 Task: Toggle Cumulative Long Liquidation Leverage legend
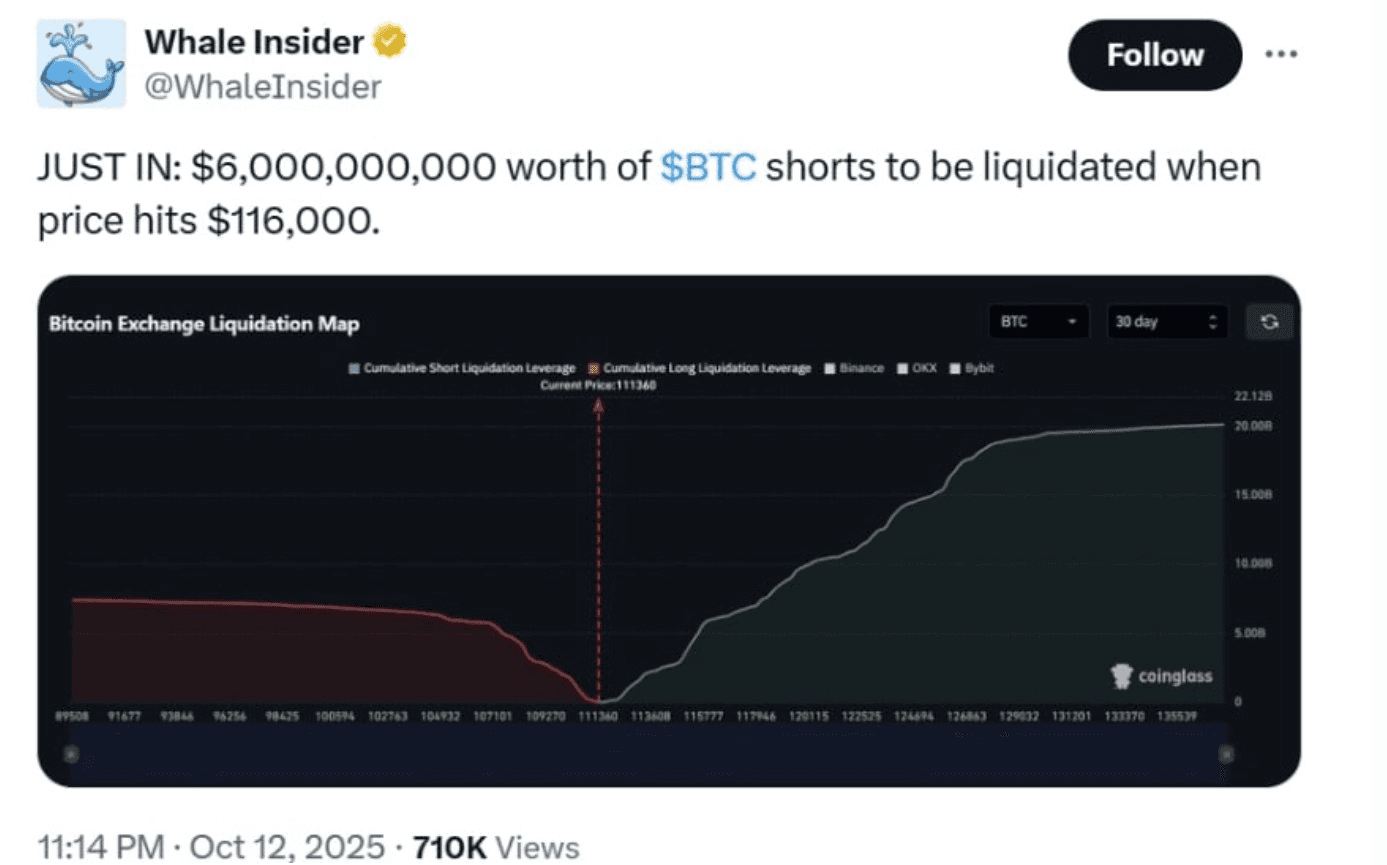(x=701, y=368)
